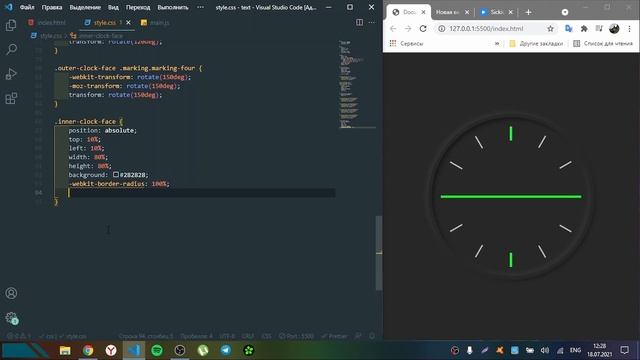Expand hidden bookmarks chevron
Viewport: 640px width, 360px height.
click(497, 43)
